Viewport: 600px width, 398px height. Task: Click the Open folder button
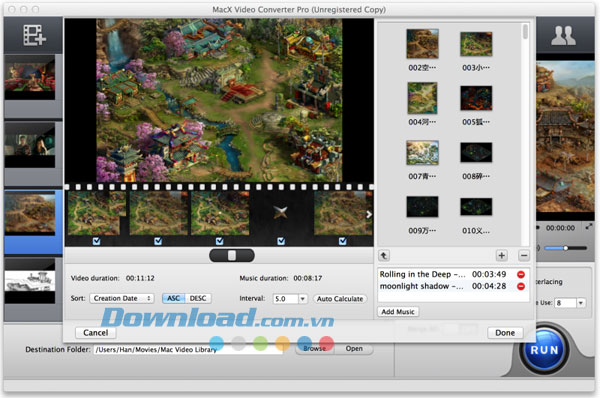(354, 349)
